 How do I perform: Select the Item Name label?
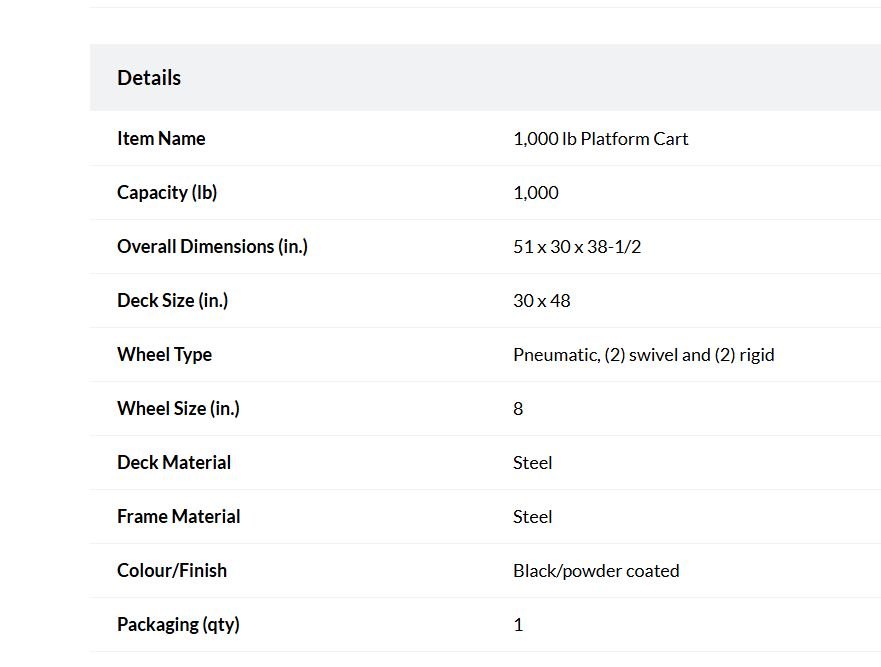[x=161, y=138]
